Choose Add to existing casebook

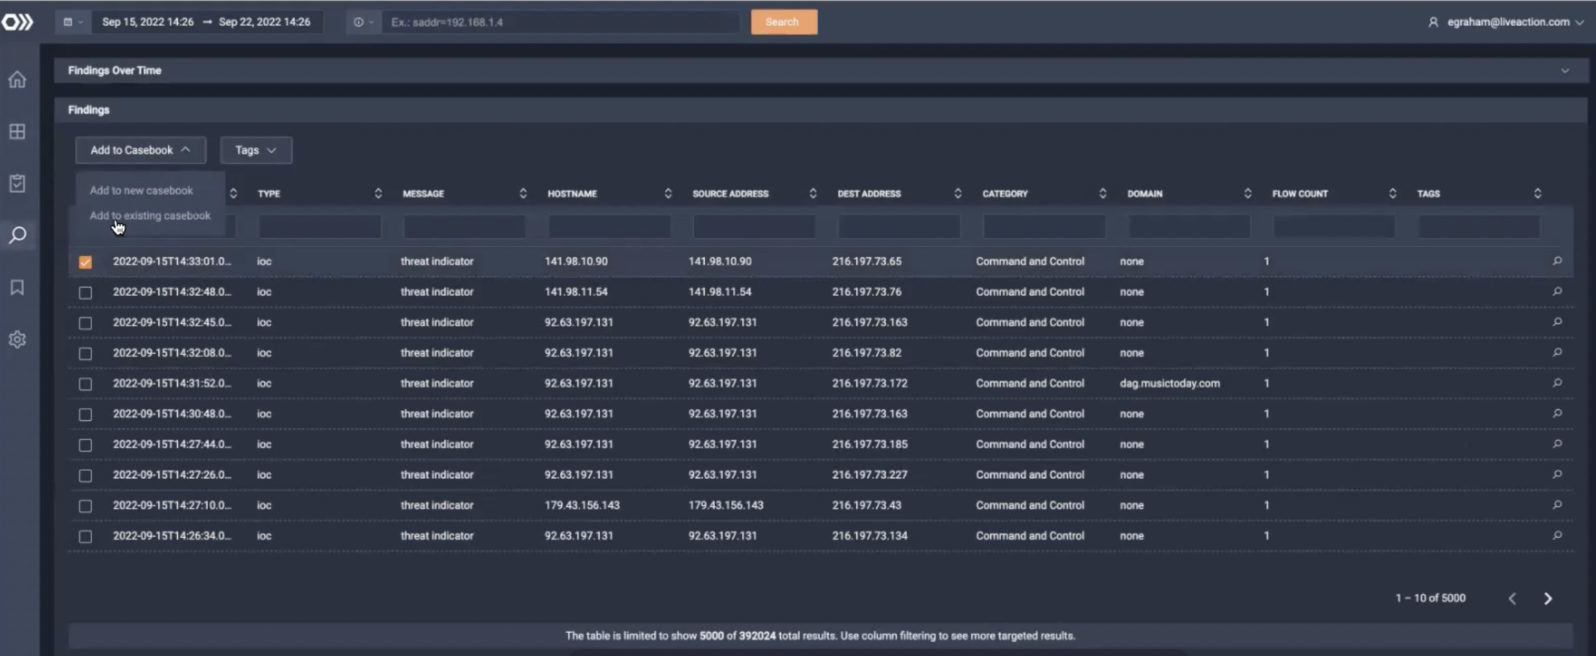(150, 216)
